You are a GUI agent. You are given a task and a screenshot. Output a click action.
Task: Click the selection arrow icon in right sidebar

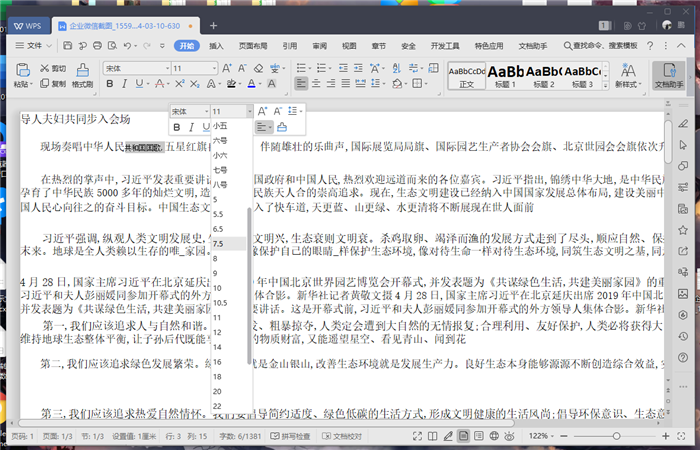pos(683,145)
